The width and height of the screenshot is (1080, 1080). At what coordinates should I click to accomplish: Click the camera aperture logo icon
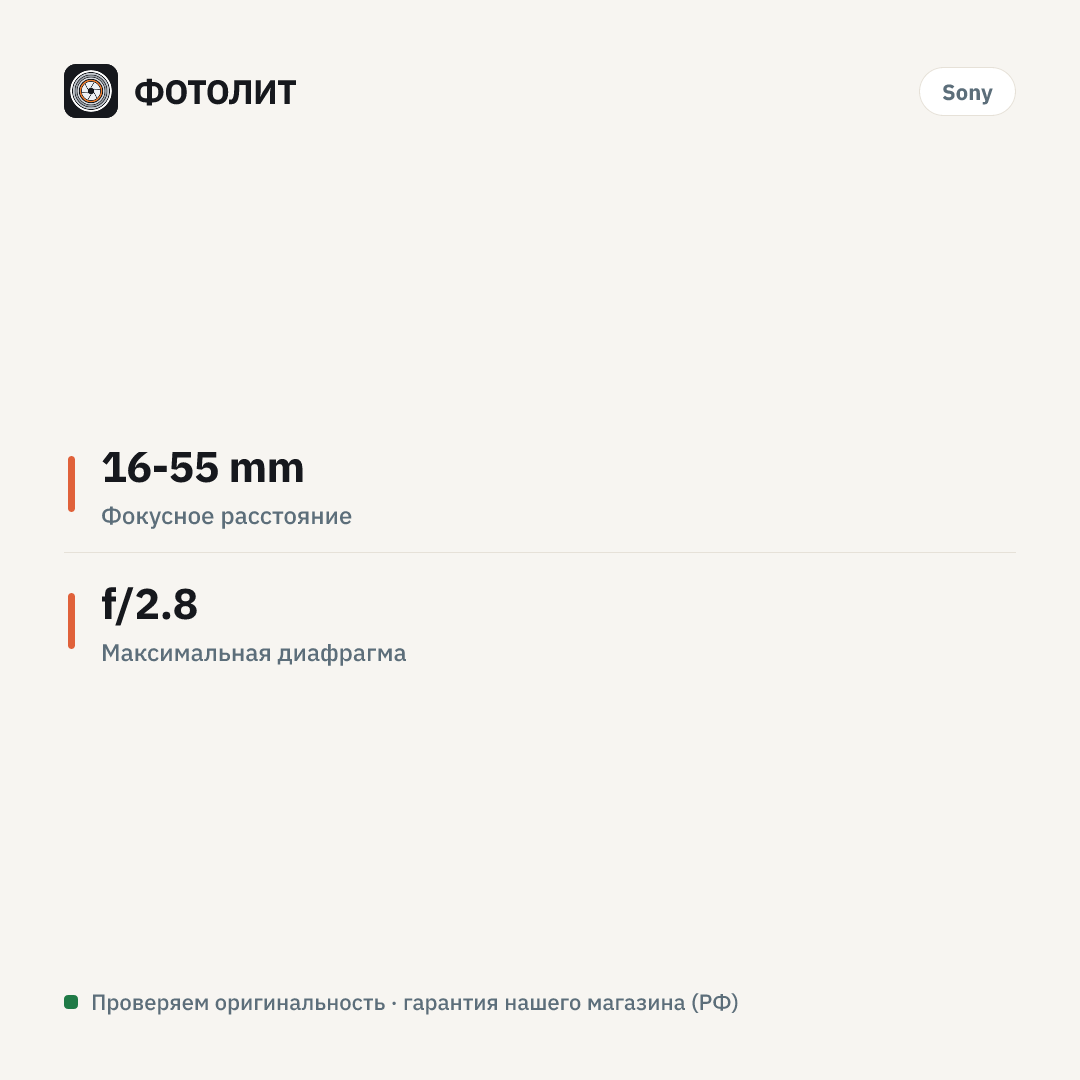point(91,91)
